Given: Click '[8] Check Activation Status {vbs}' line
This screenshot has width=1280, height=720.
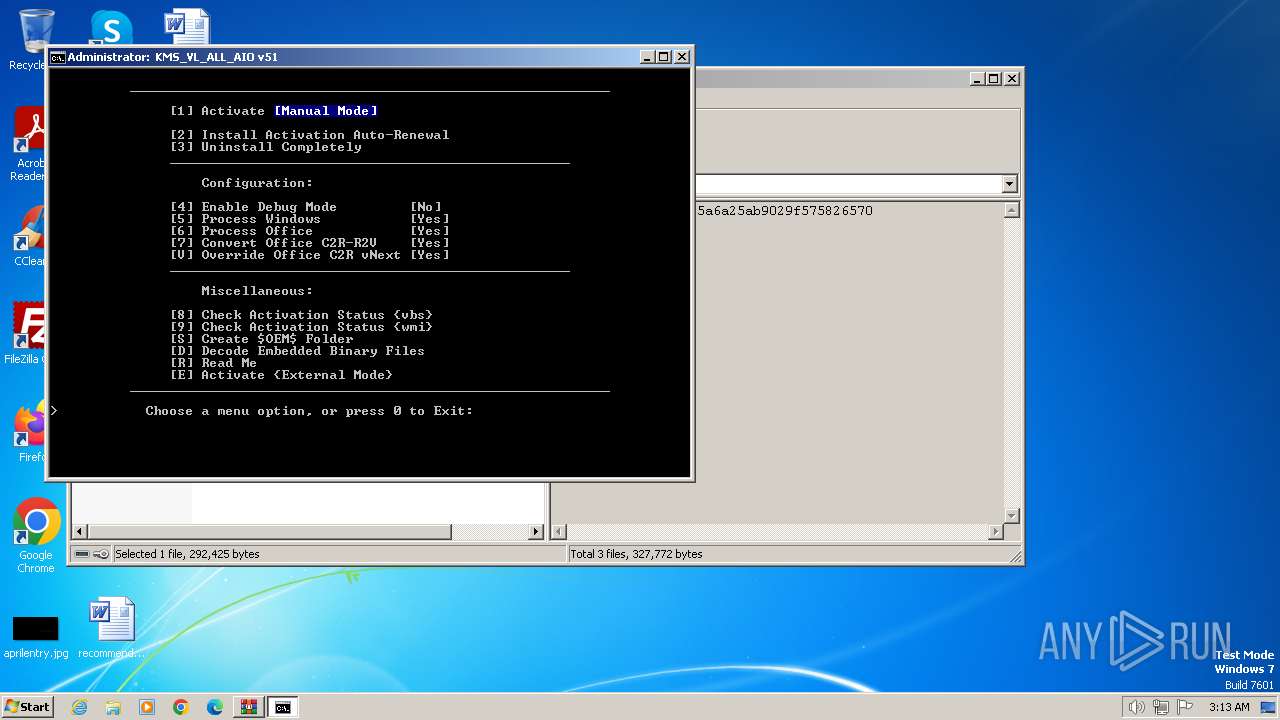Looking at the screenshot, I should (x=302, y=315).
